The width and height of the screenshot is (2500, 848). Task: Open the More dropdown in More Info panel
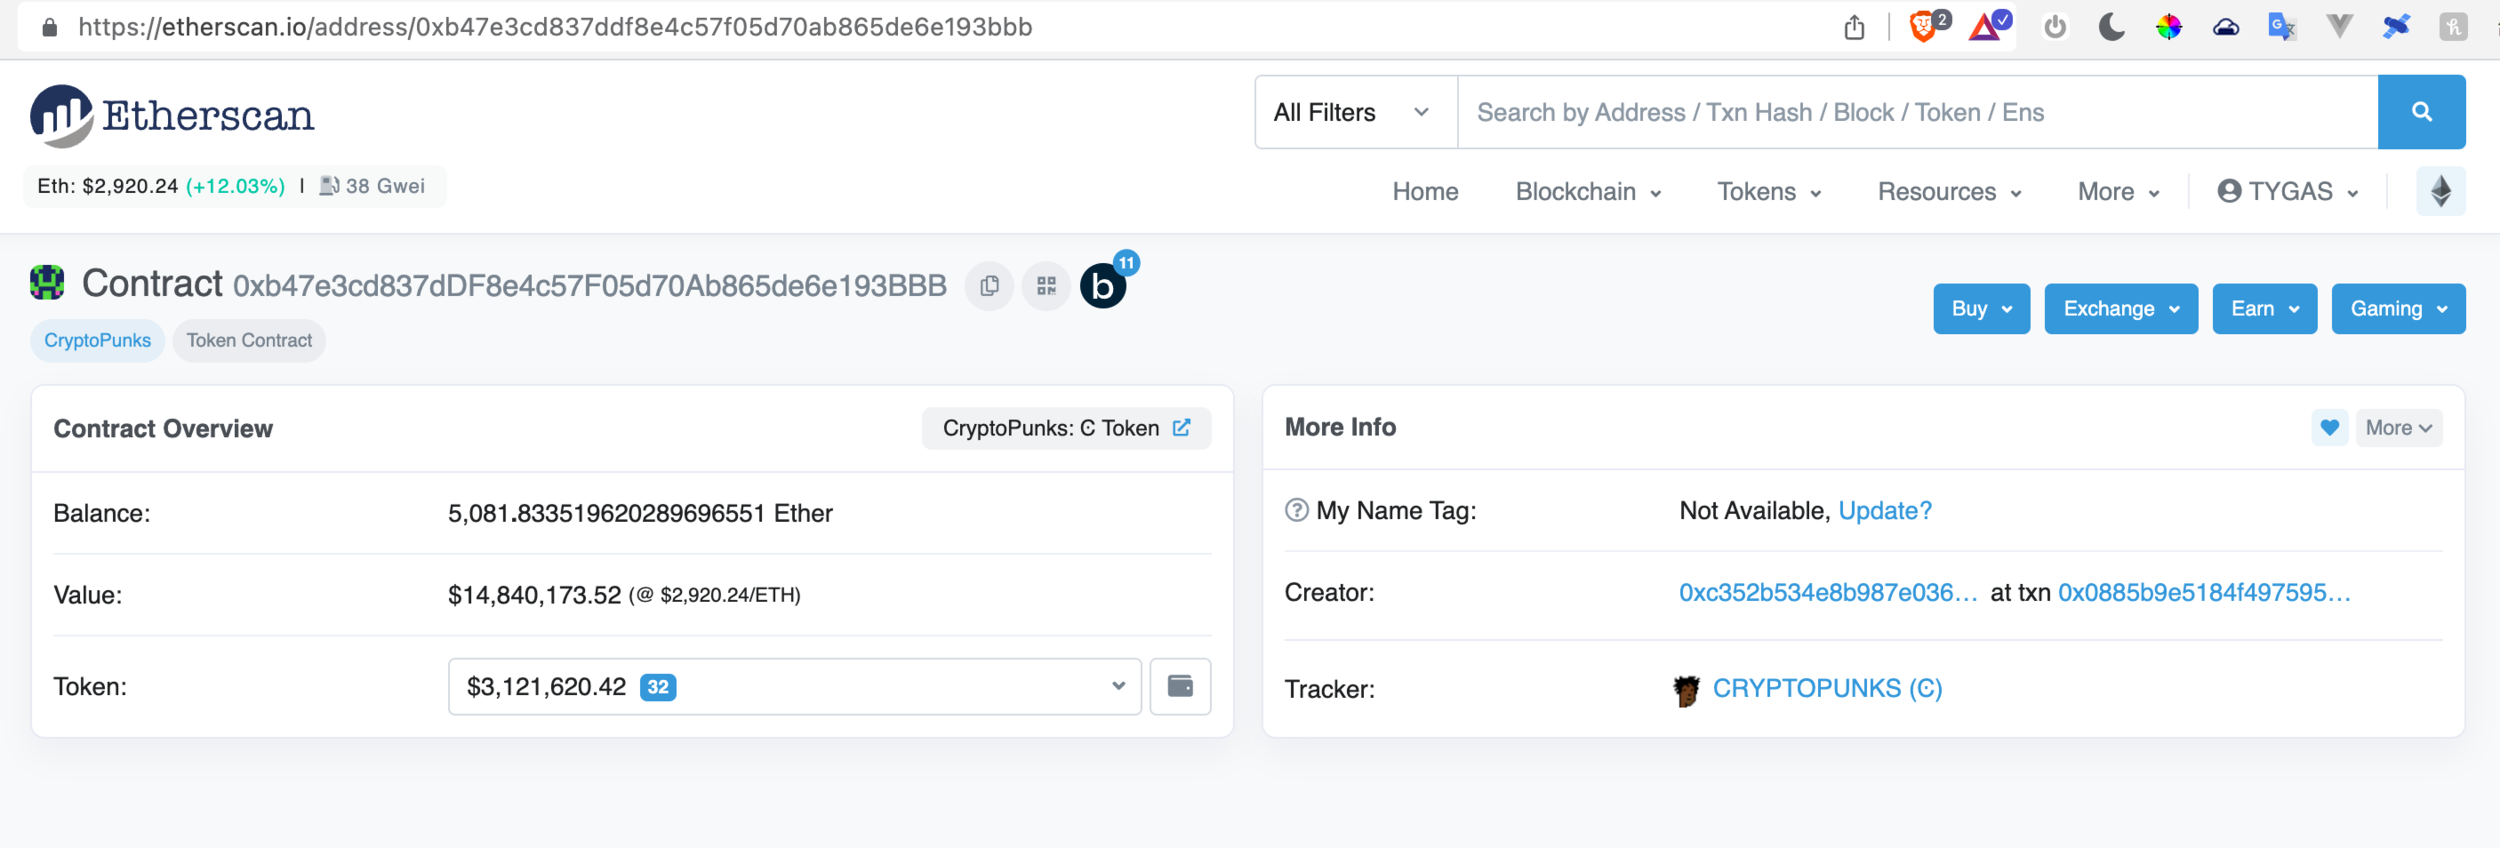[x=2399, y=428]
